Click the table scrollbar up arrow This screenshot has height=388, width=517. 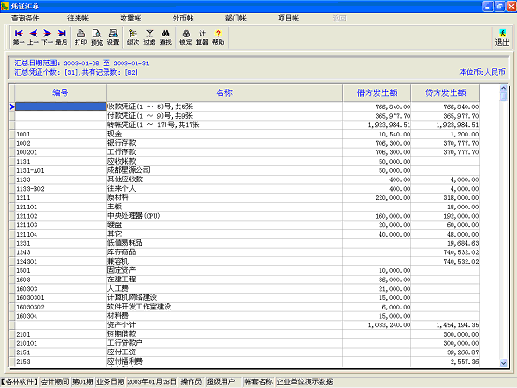(504, 88)
